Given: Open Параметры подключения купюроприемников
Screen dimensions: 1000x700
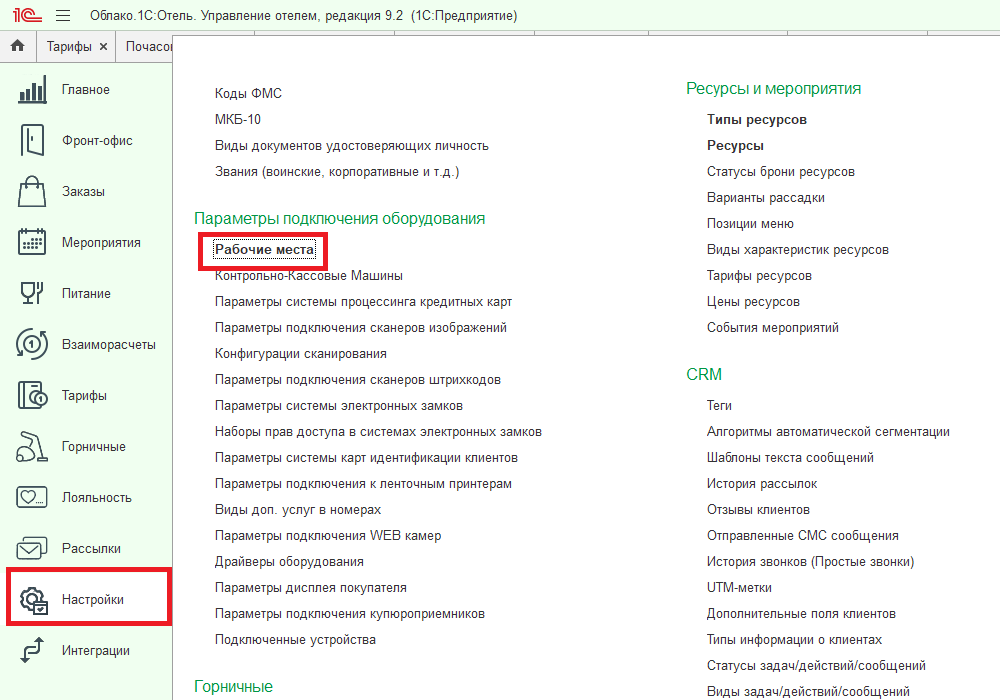Looking at the screenshot, I should [349, 615].
